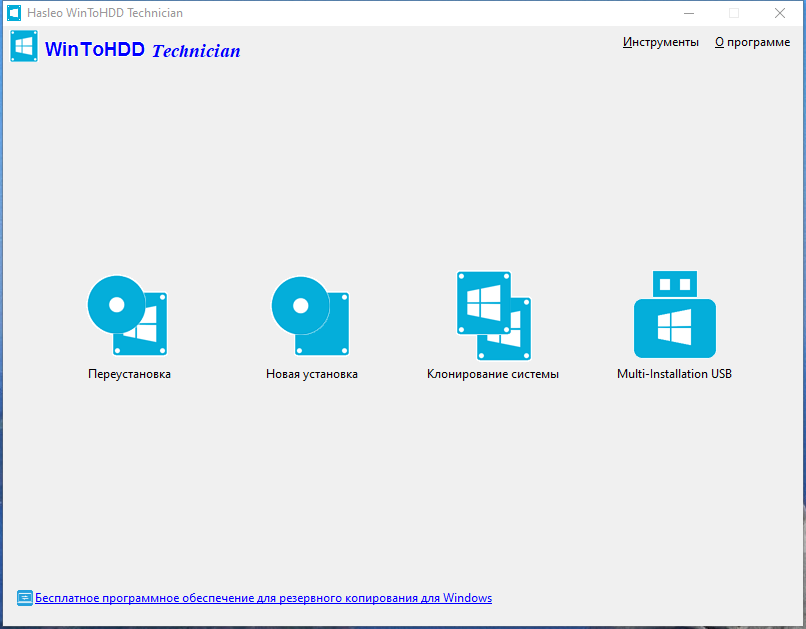Click the maximize button on the title bar
806x629 pixels.
click(x=733, y=13)
